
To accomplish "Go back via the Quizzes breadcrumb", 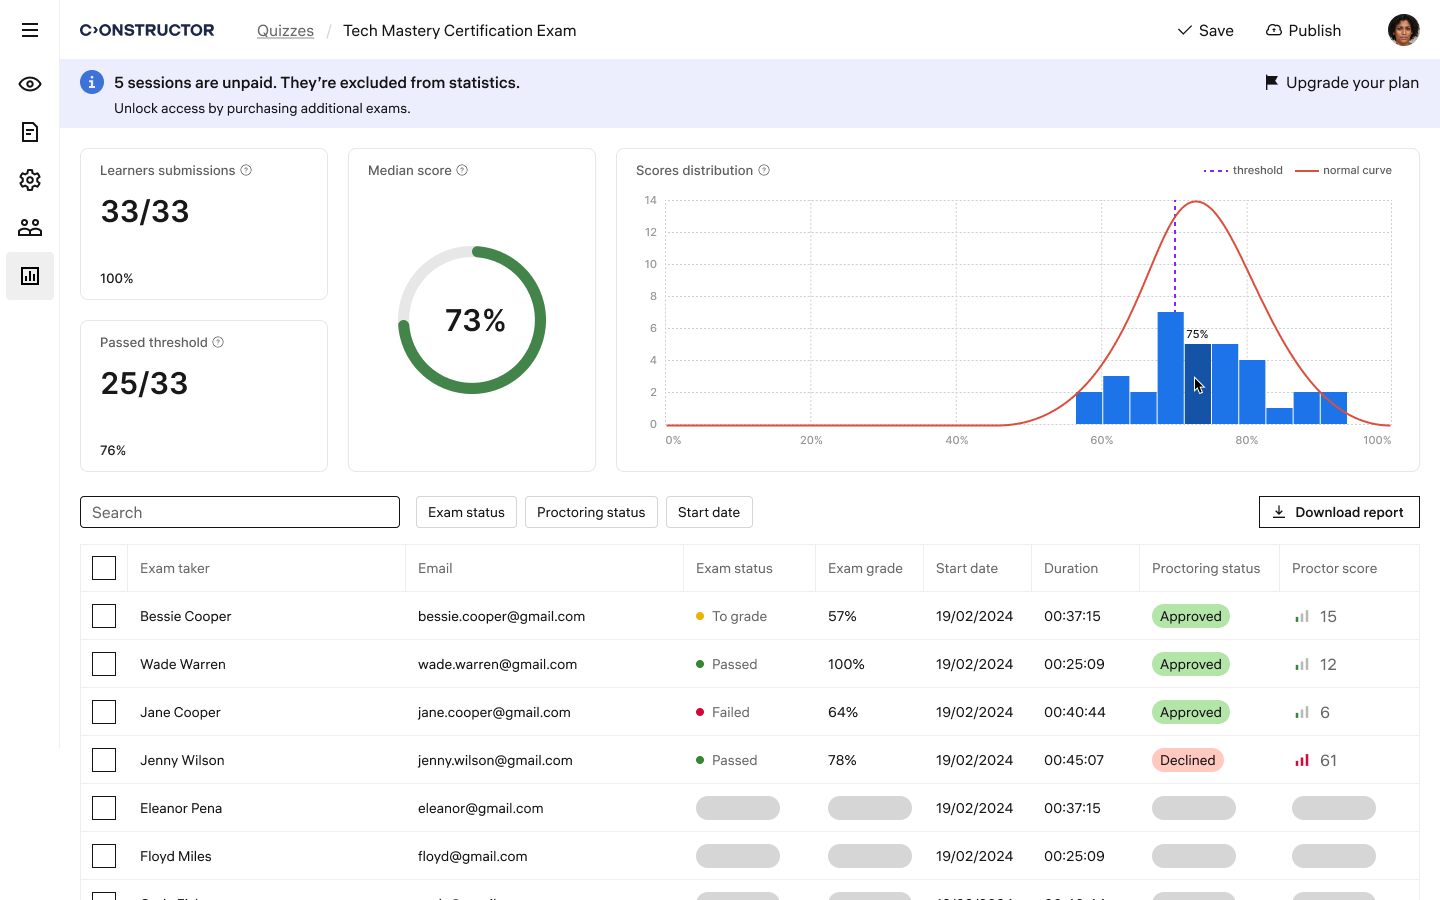I will 285,30.
